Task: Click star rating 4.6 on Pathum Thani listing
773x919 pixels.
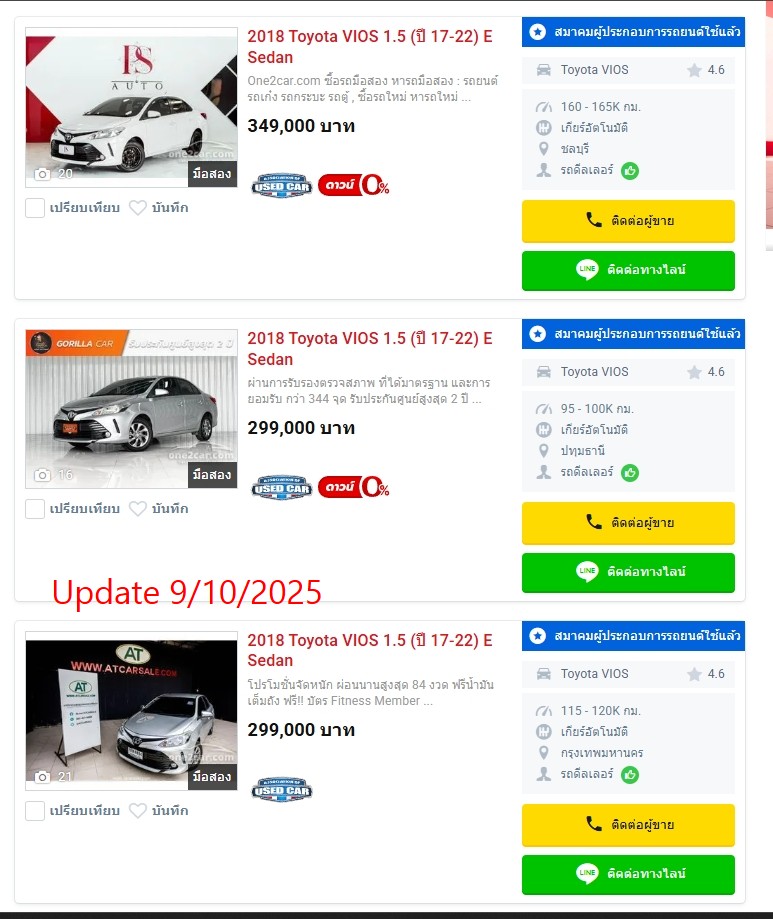Action: (x=706, y=372)
